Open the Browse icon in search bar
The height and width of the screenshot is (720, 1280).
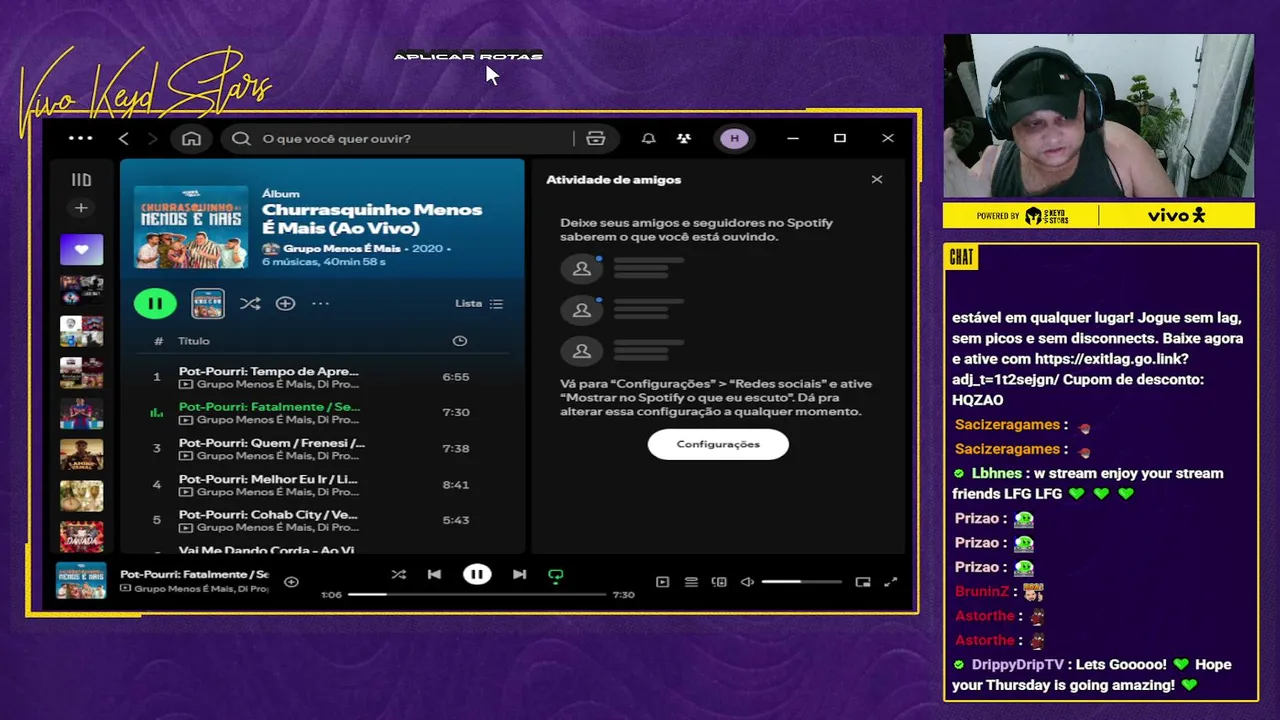[596, 139]
